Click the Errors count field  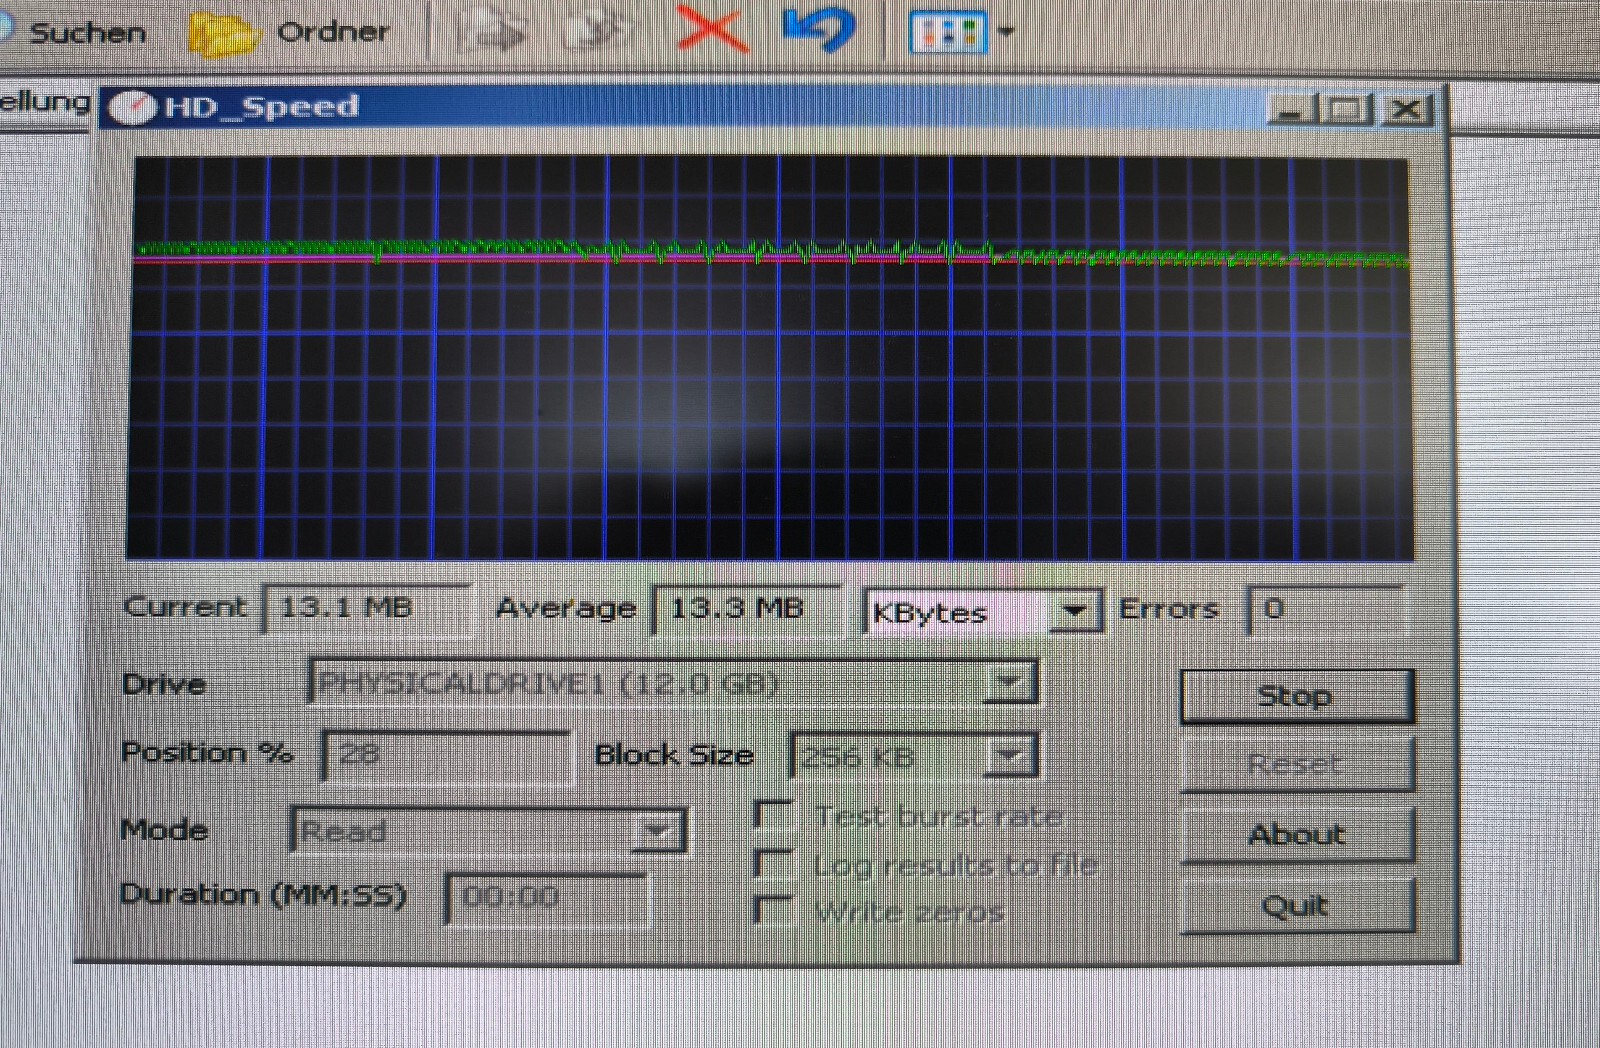[1327, 609]
